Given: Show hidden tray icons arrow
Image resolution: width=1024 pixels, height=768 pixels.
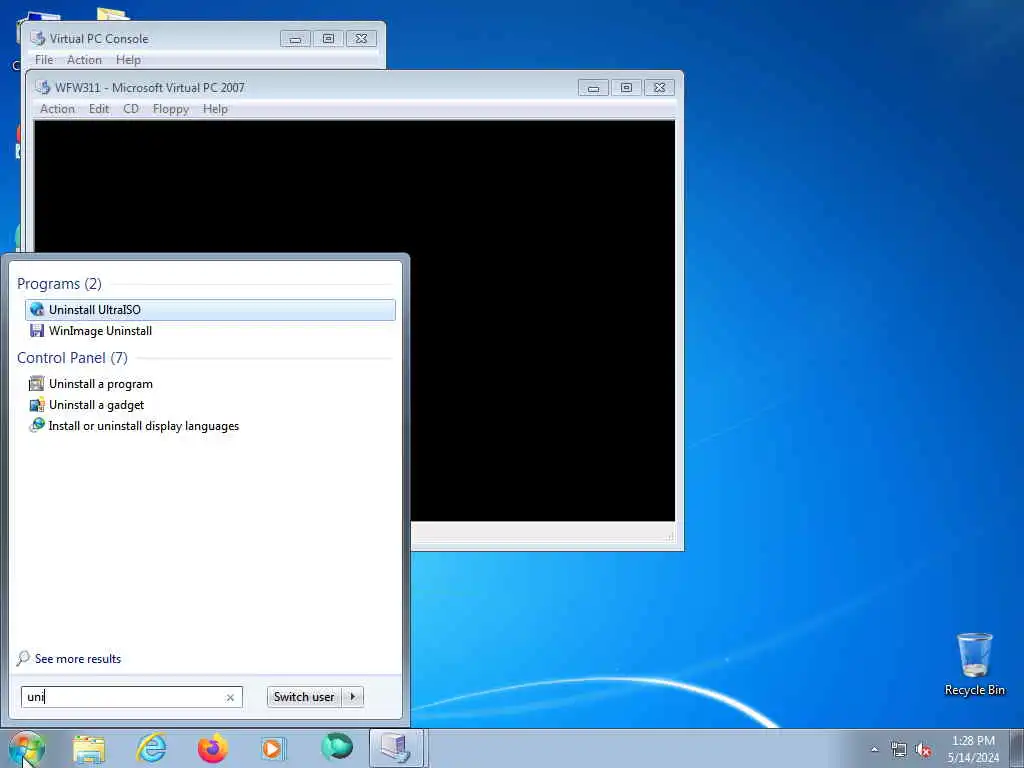Looking at the screenshot, I should coord(874,749).
